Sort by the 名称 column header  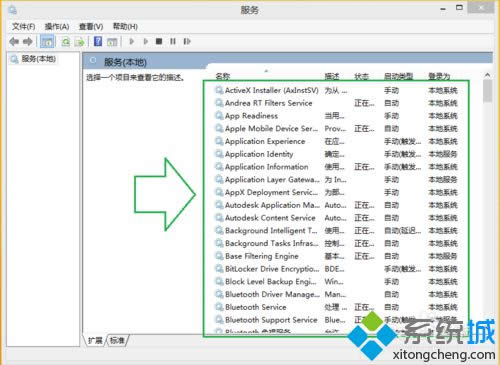pos(223,76)
